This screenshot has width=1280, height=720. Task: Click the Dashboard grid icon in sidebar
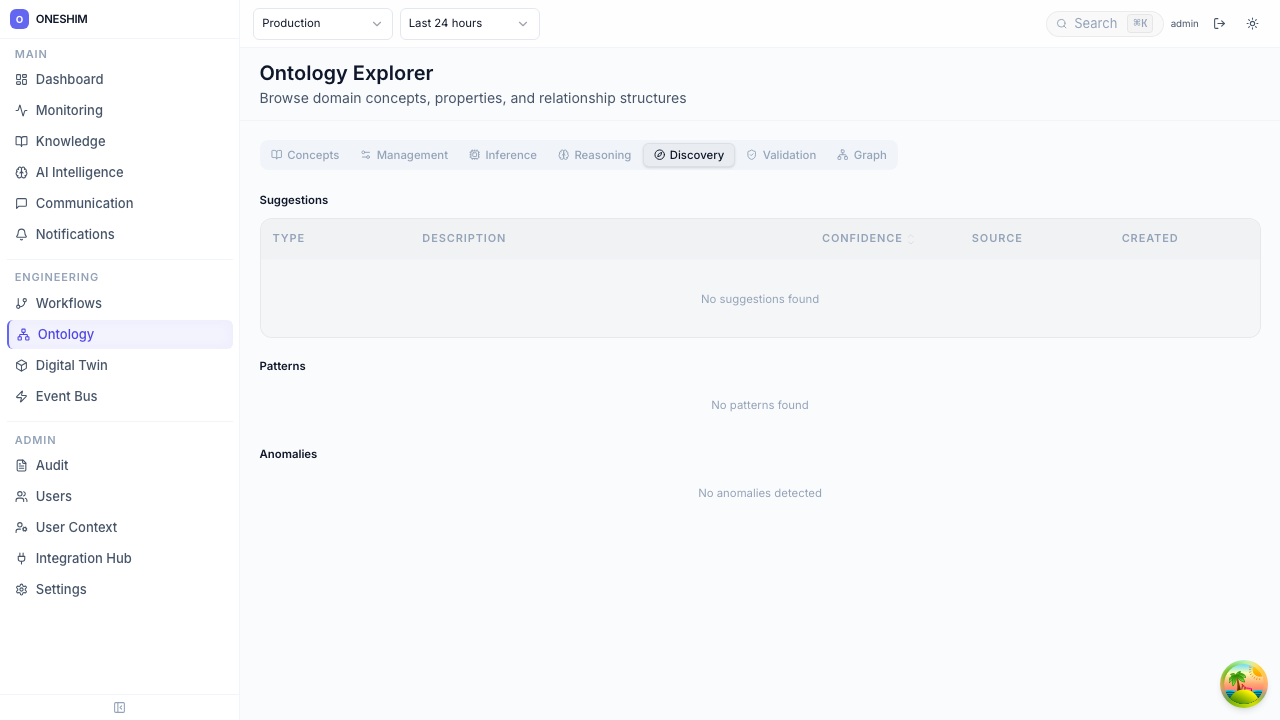coord(22,80)
